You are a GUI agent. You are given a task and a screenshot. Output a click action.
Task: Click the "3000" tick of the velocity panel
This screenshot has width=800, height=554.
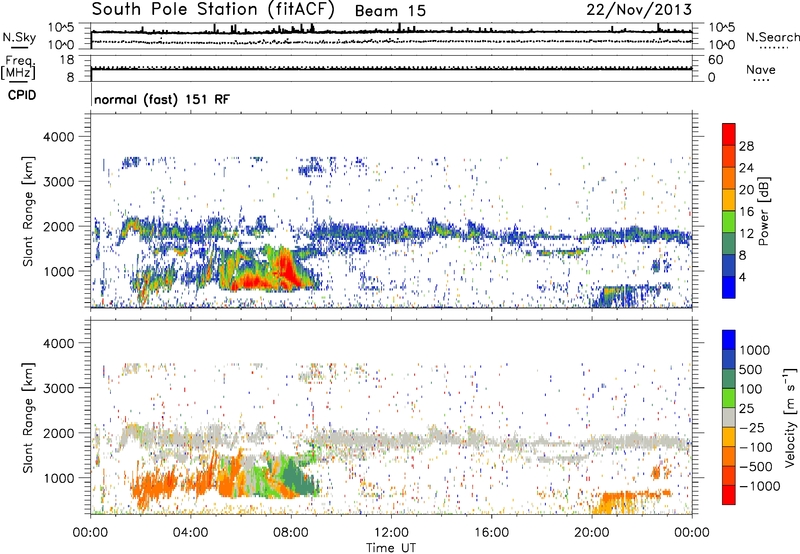click(58, 389)
